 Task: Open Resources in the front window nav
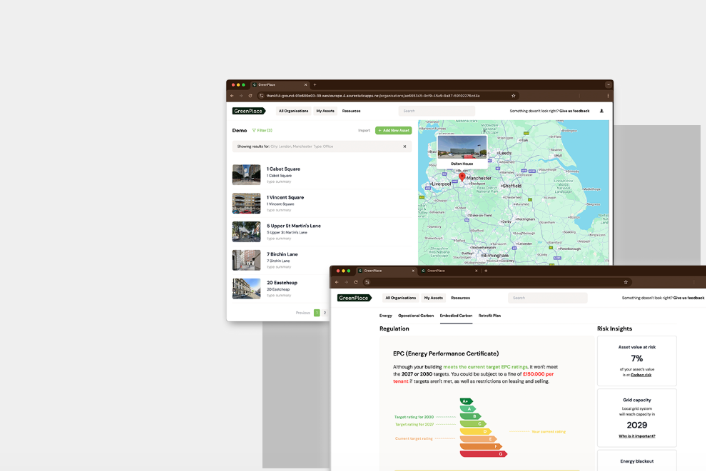460,298
